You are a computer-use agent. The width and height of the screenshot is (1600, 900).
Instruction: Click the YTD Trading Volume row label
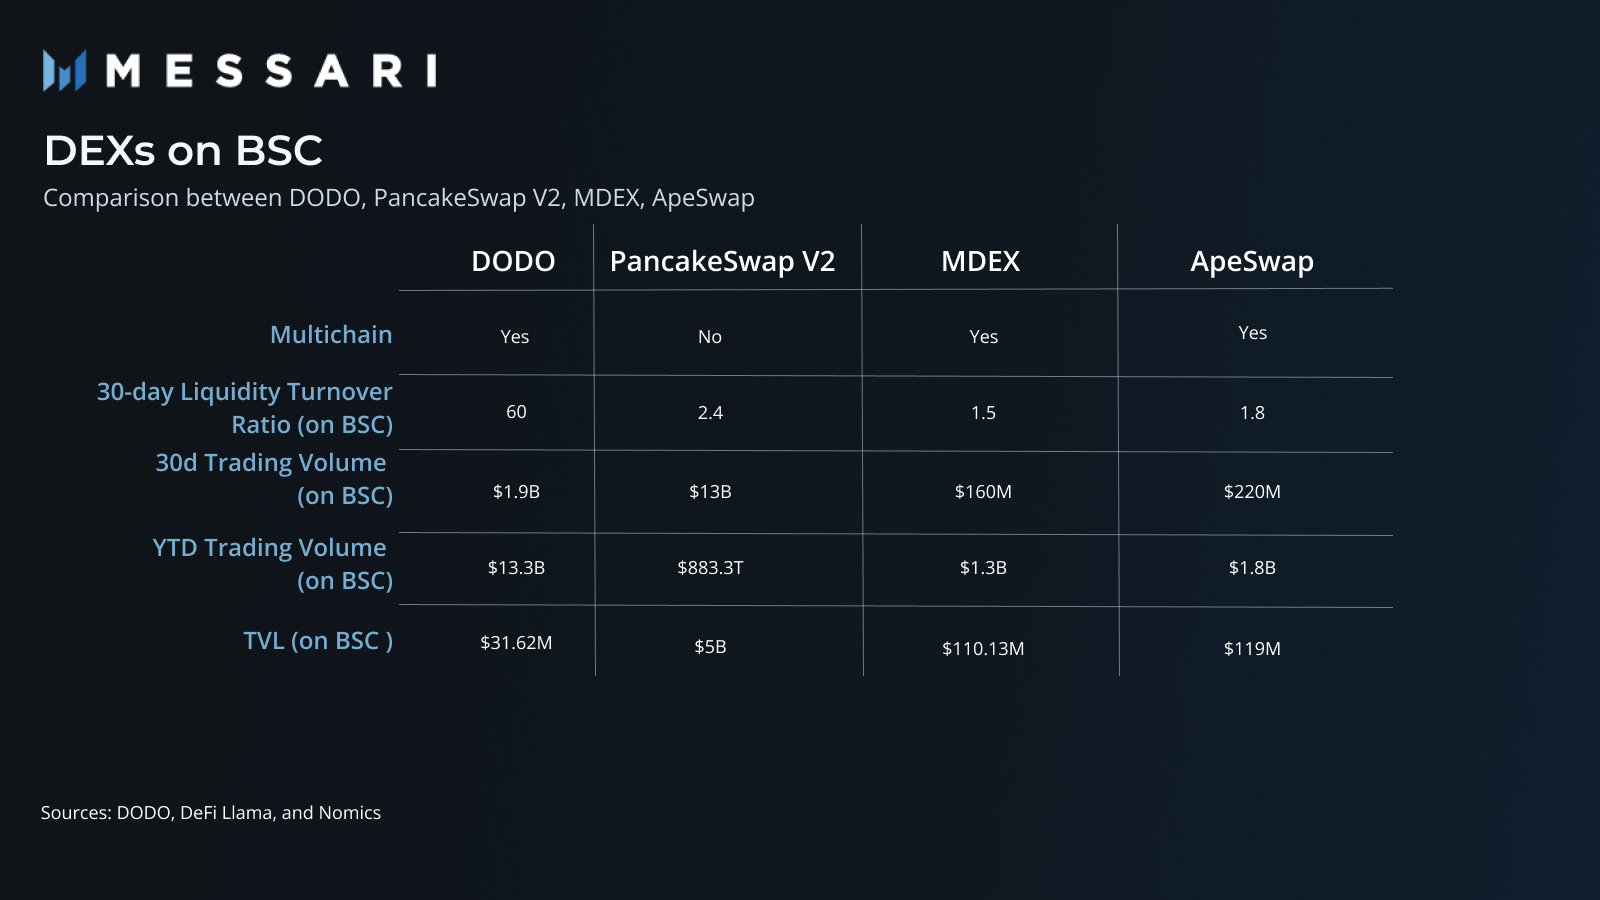[270, 564]
